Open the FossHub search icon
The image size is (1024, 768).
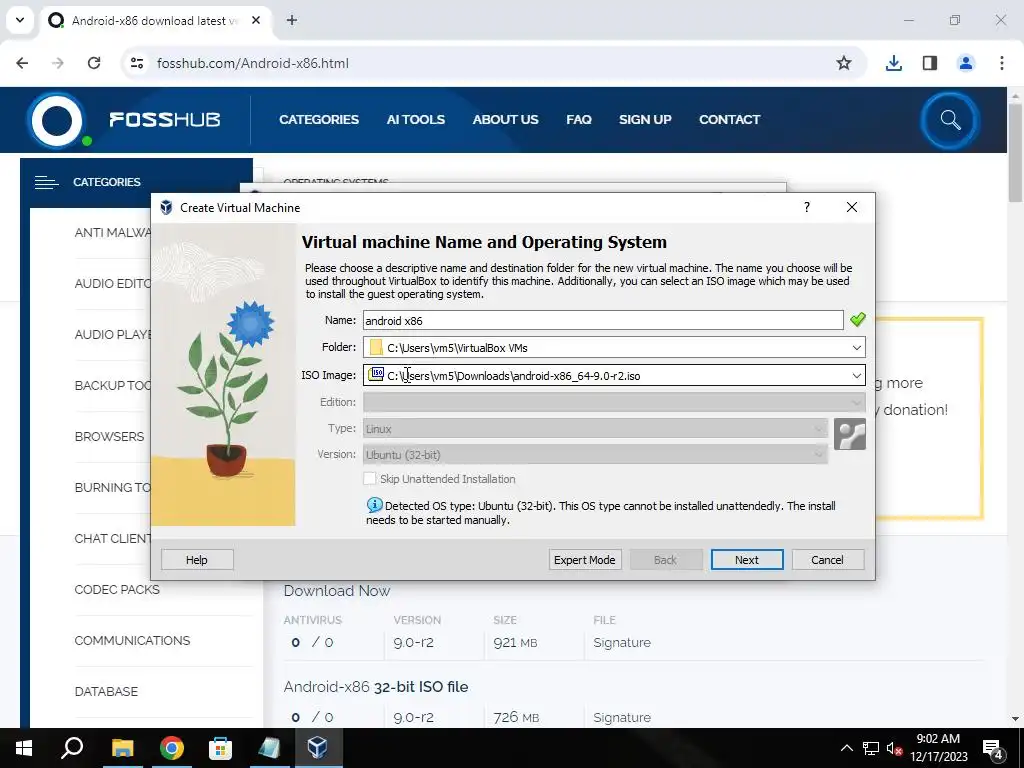950,120
